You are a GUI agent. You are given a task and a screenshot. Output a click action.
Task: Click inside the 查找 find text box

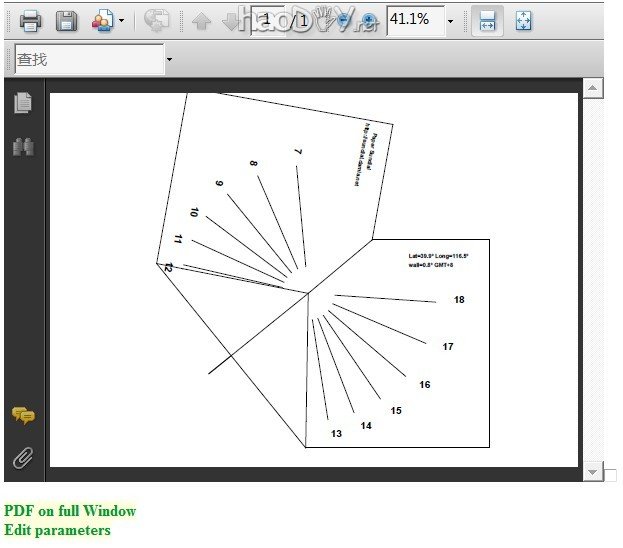tap(88, 60)
